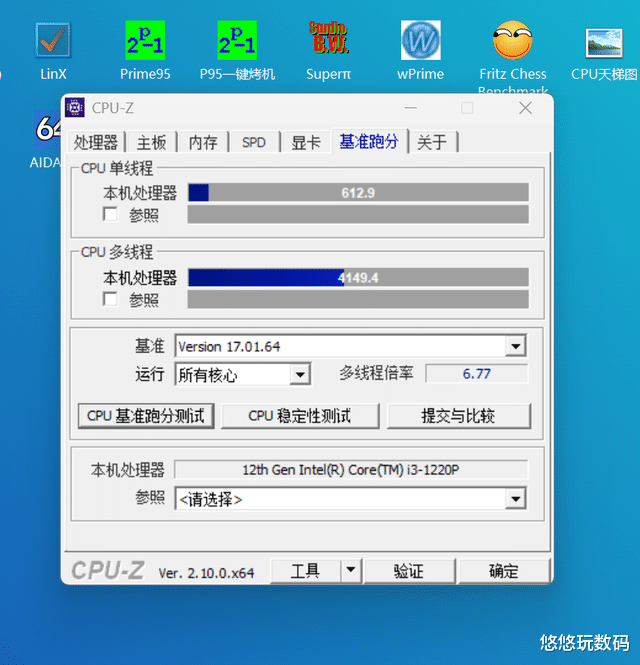
Task: Select the SPD tab
Action: tap(254, 142)
